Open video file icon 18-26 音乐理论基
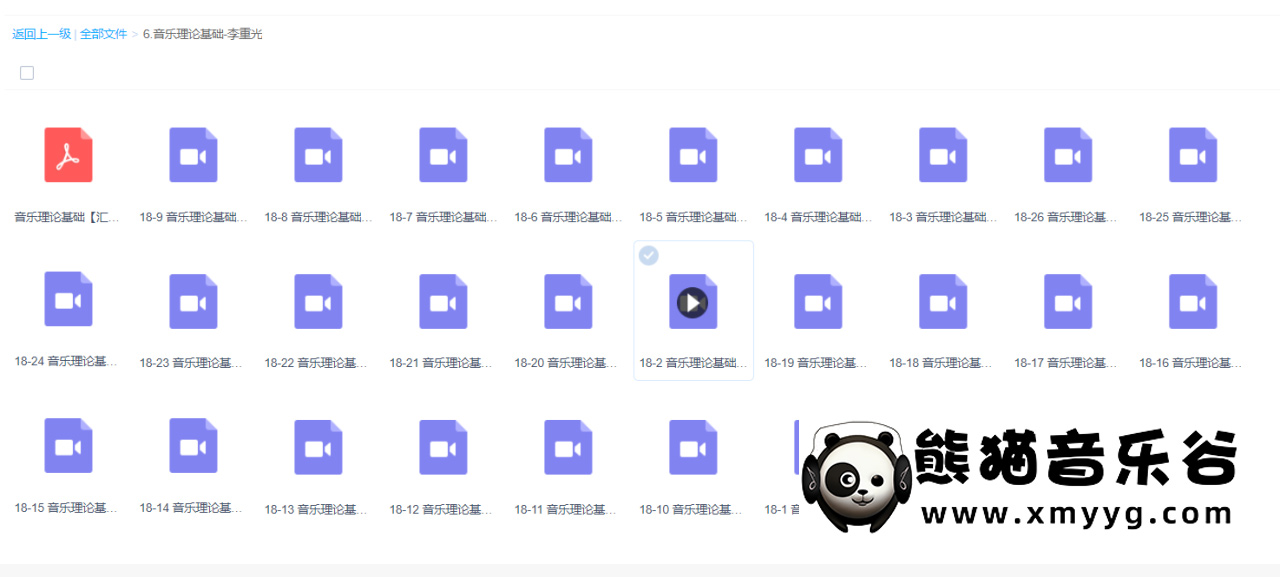This screenshot has height=577, width=1280. [x=1068, y=155]
